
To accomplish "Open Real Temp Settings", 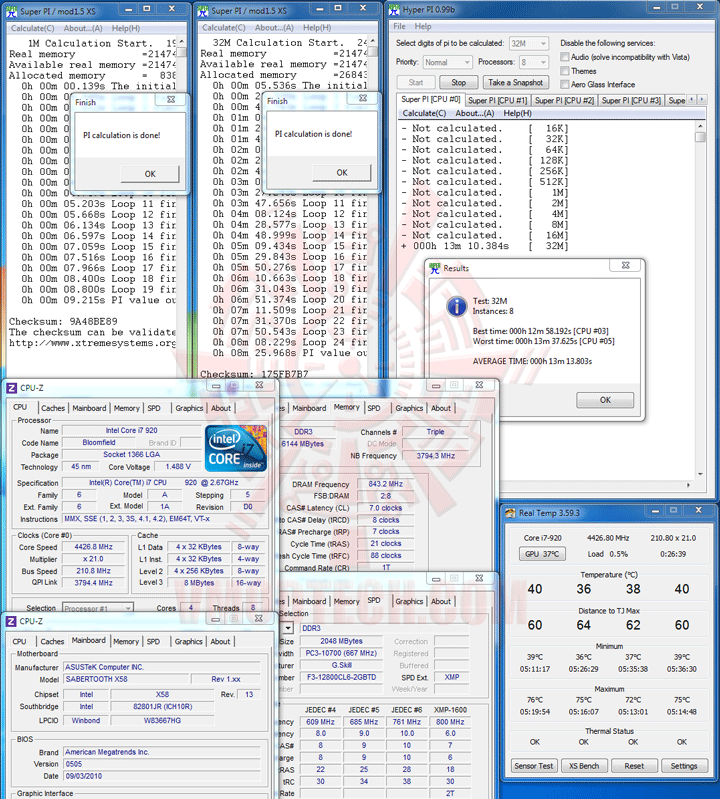I will pos(683,766).
